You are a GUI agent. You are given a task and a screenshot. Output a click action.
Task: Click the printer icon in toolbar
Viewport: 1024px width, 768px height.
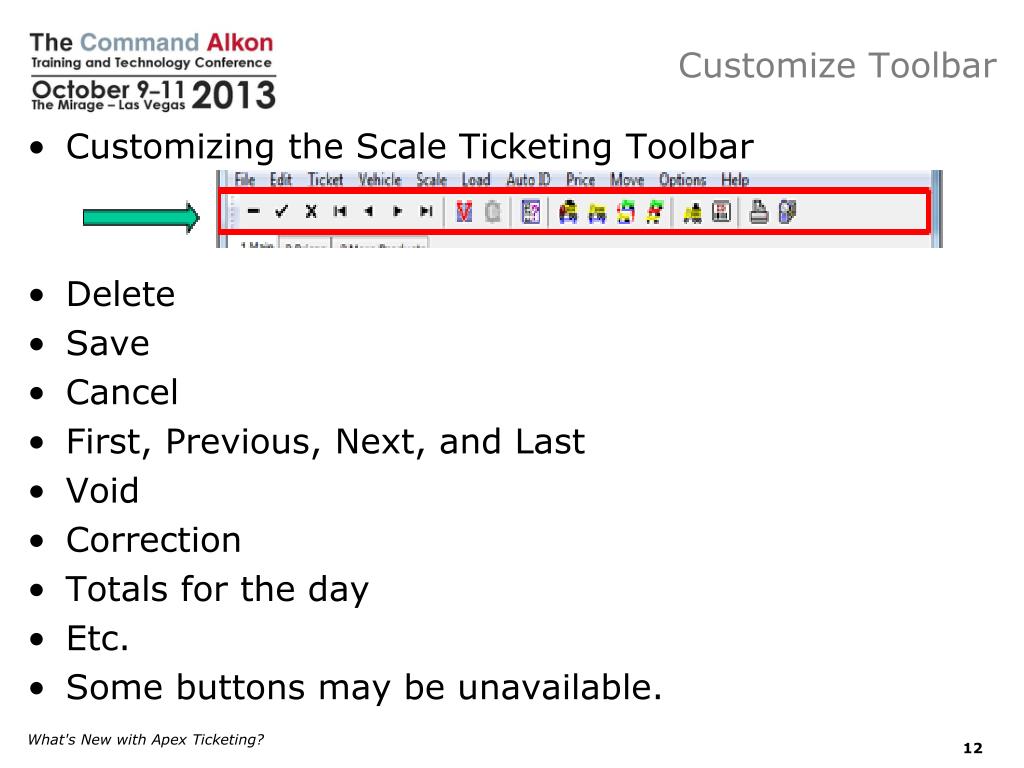(x=758, y=212)
